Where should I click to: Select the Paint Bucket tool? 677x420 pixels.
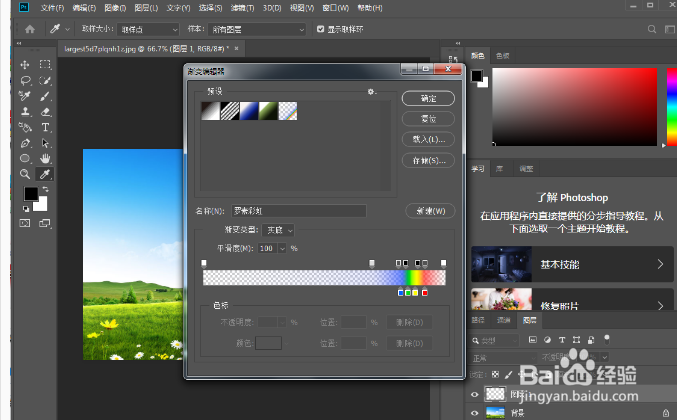(x=25, y=127)
